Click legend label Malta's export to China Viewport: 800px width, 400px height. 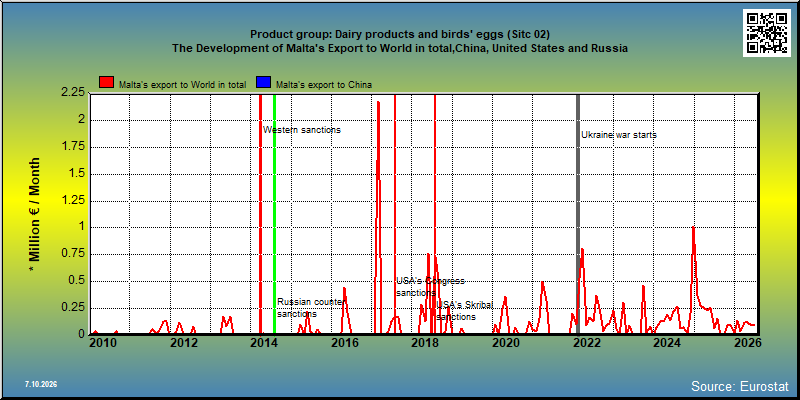tap(324, 85)
